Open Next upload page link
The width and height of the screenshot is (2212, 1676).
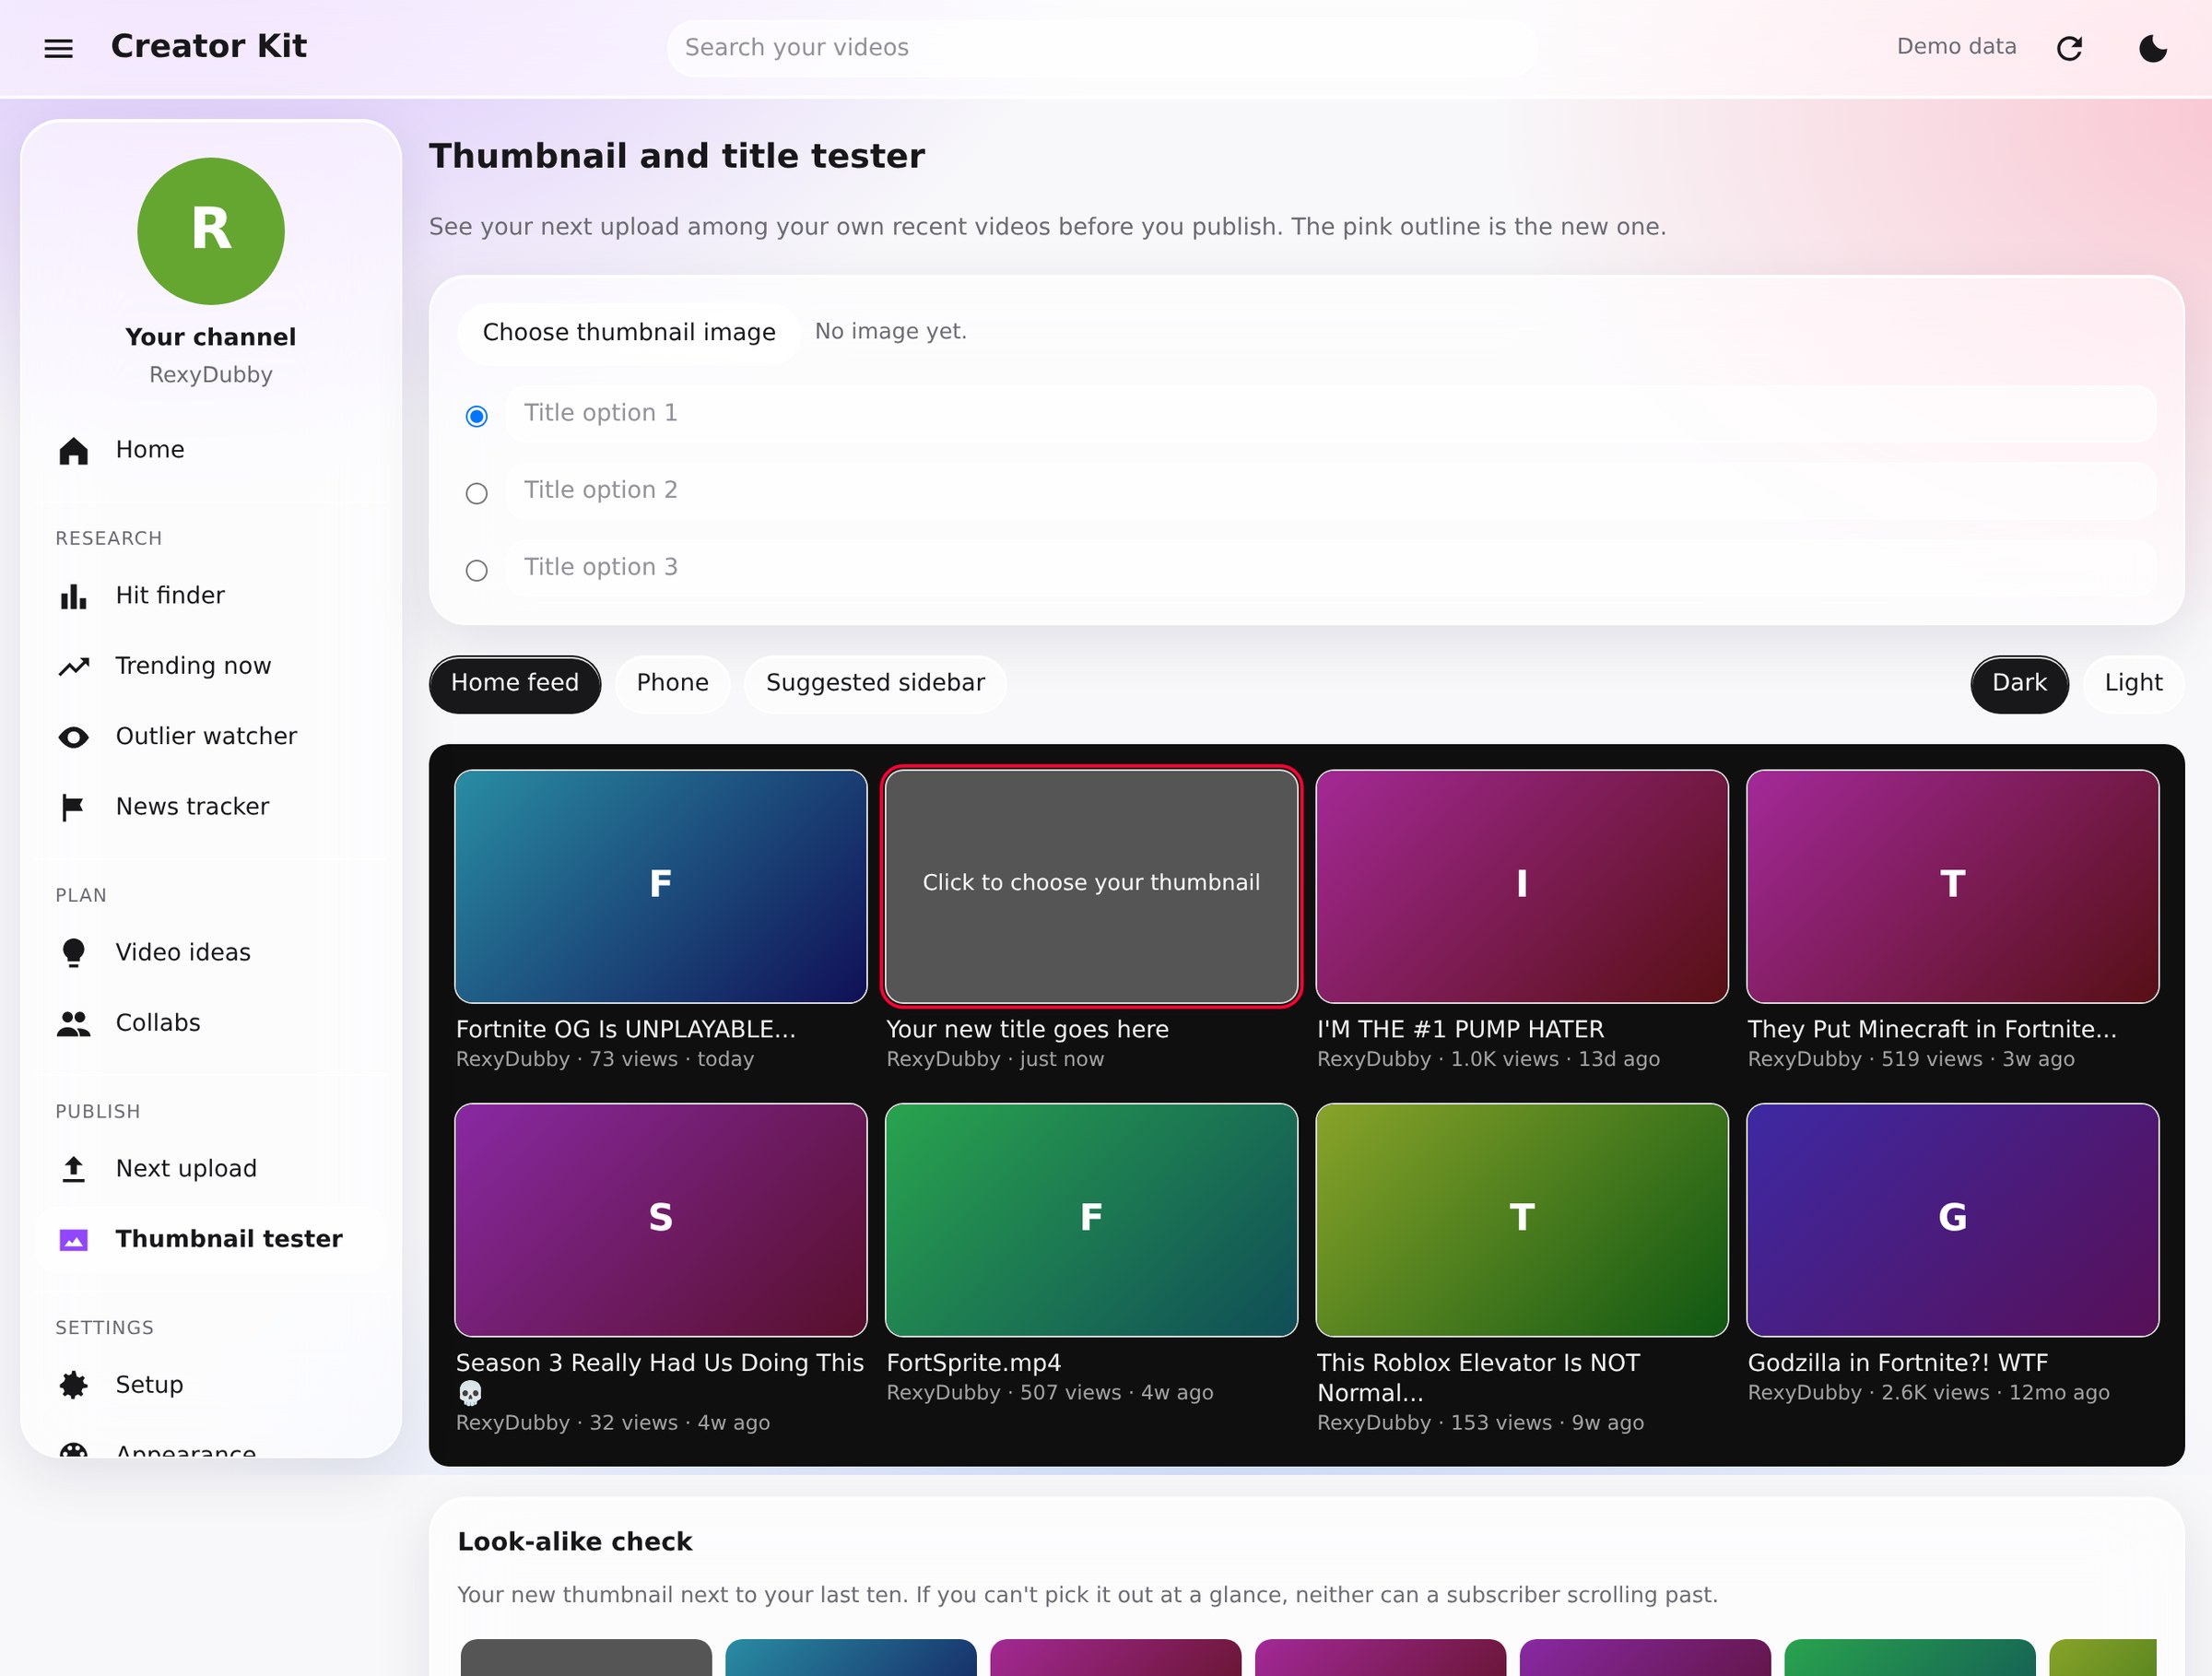pyautogui.click(x=211, y=1168)
